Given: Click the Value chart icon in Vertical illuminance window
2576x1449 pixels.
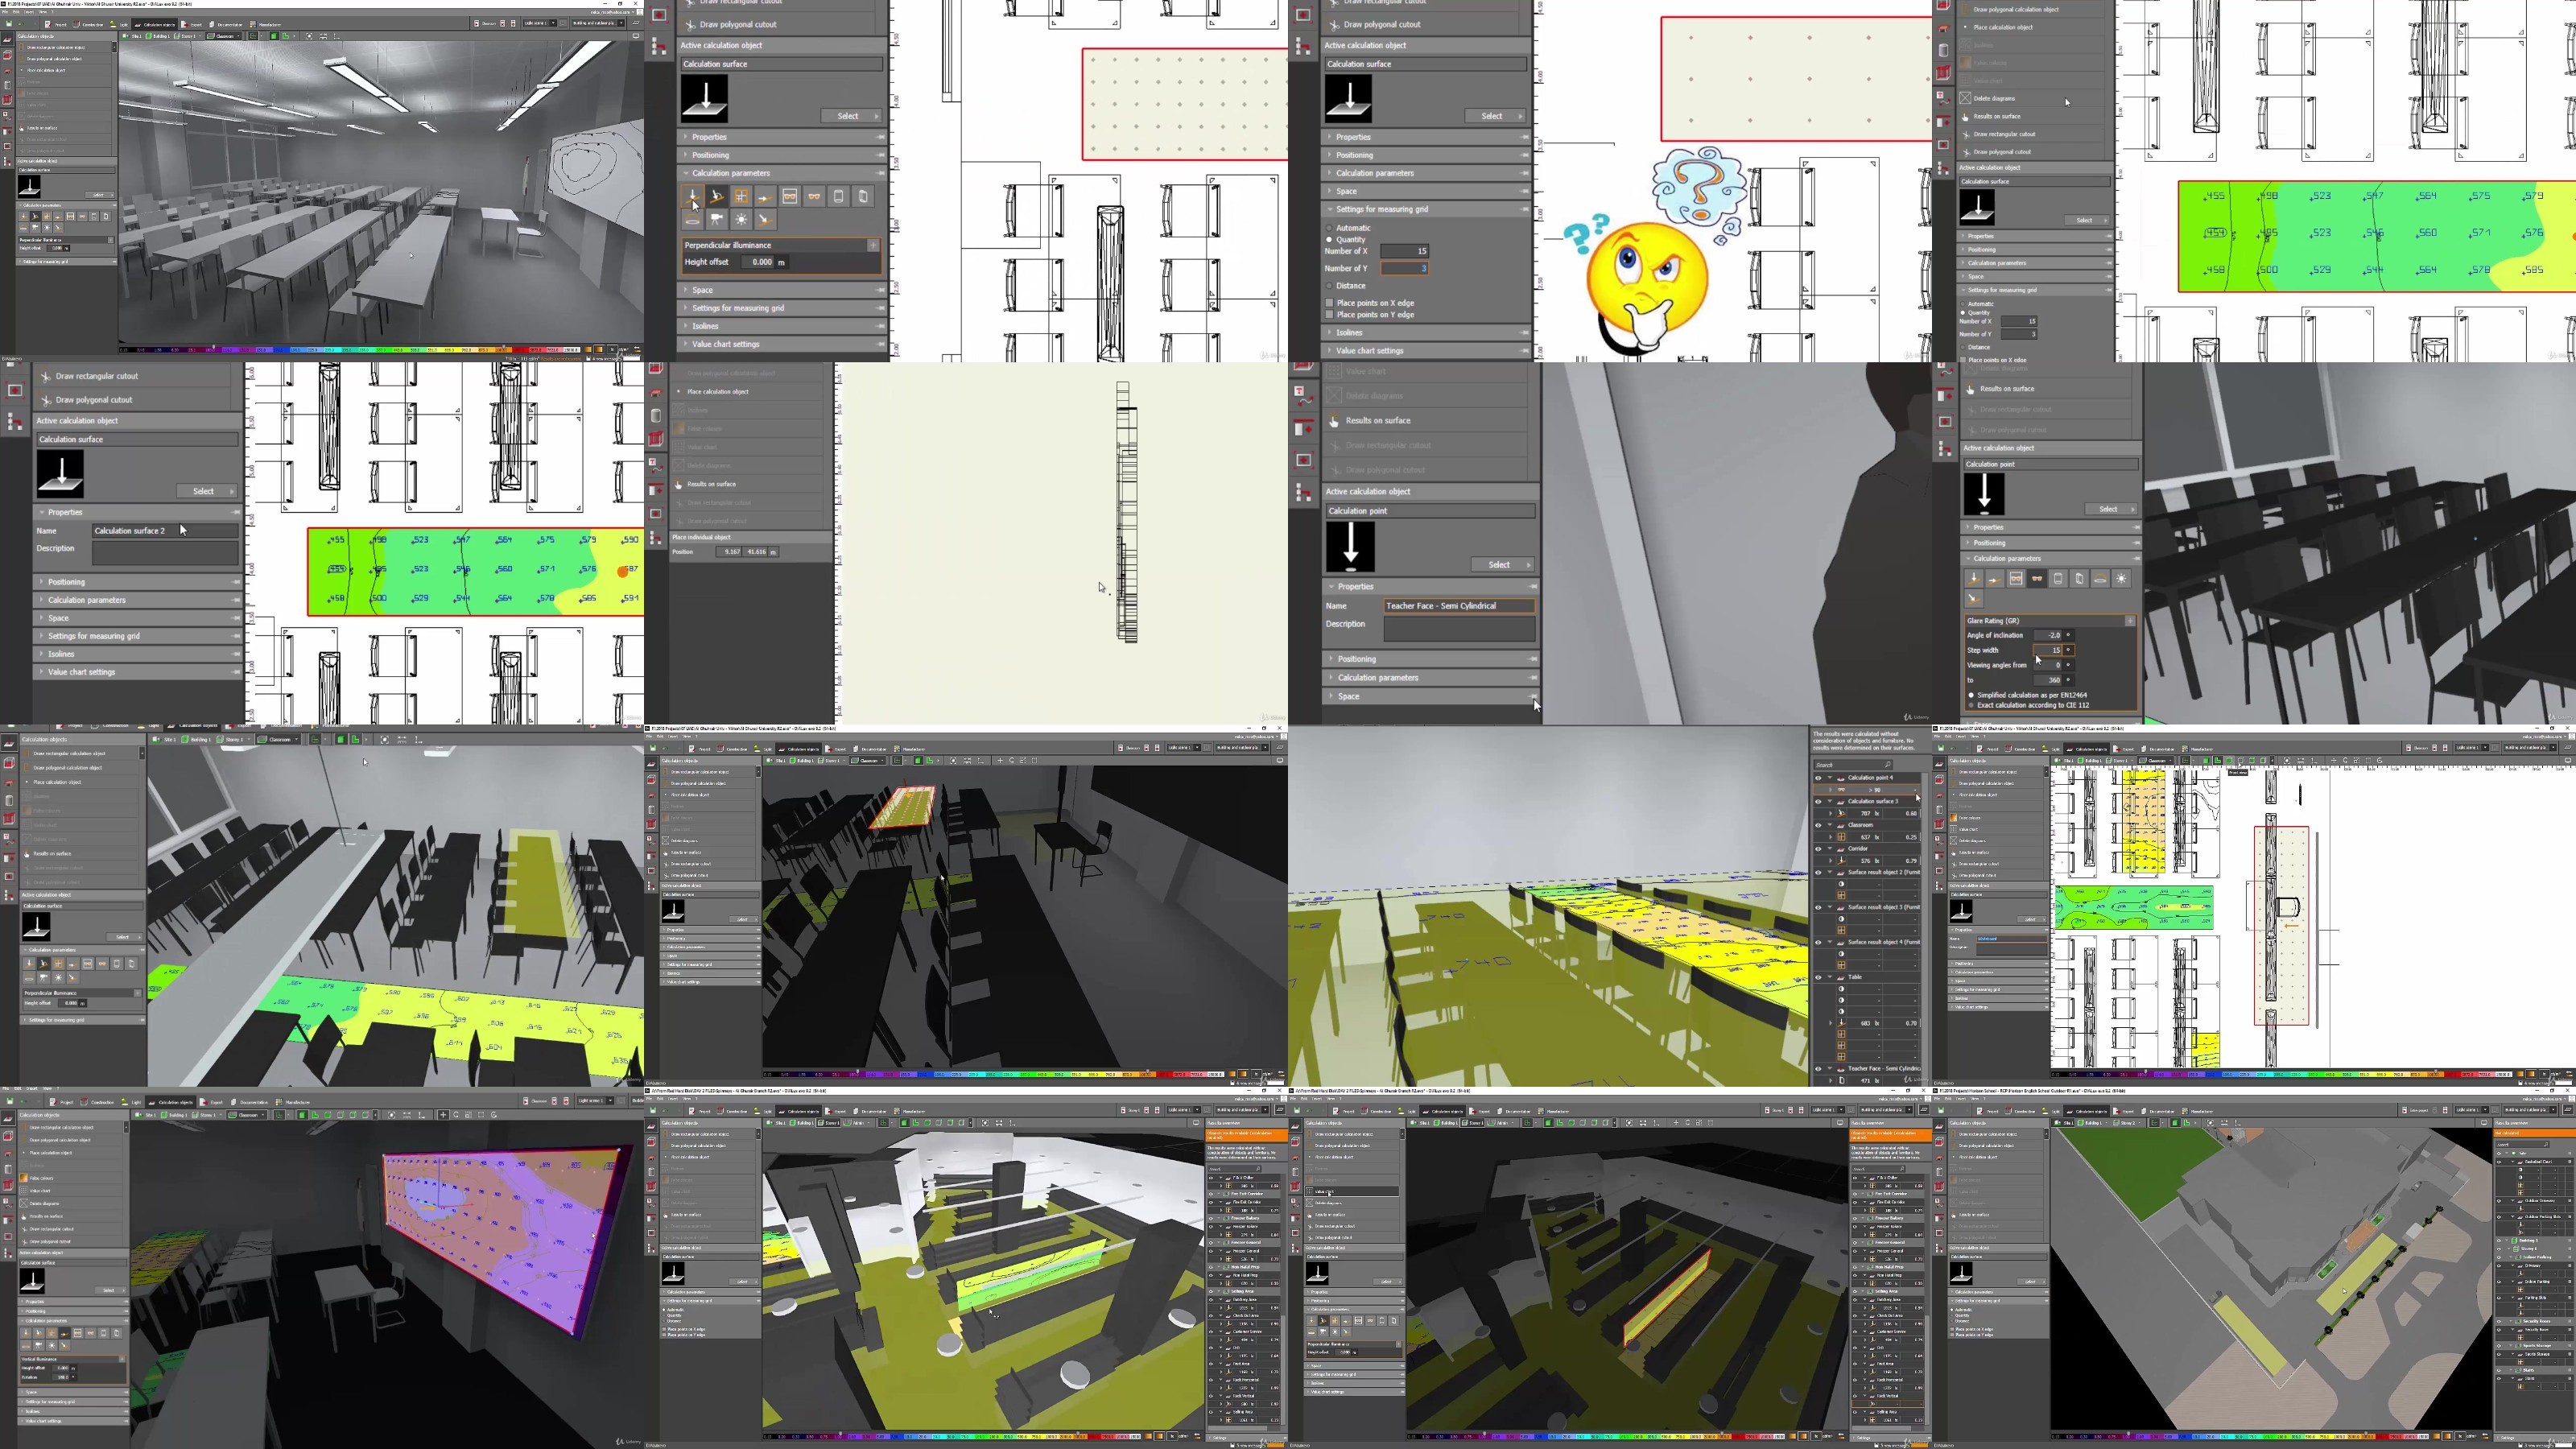Looking at the screenshot, I should (x=23, y=1191).
